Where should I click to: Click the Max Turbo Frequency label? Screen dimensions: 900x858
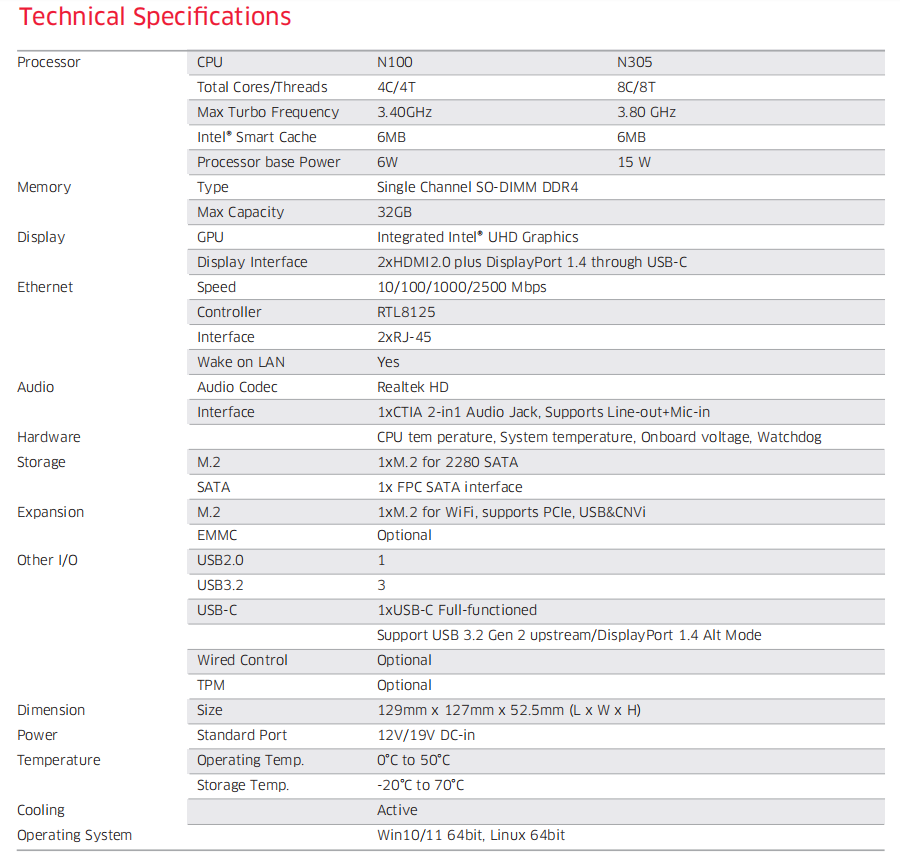268,112
